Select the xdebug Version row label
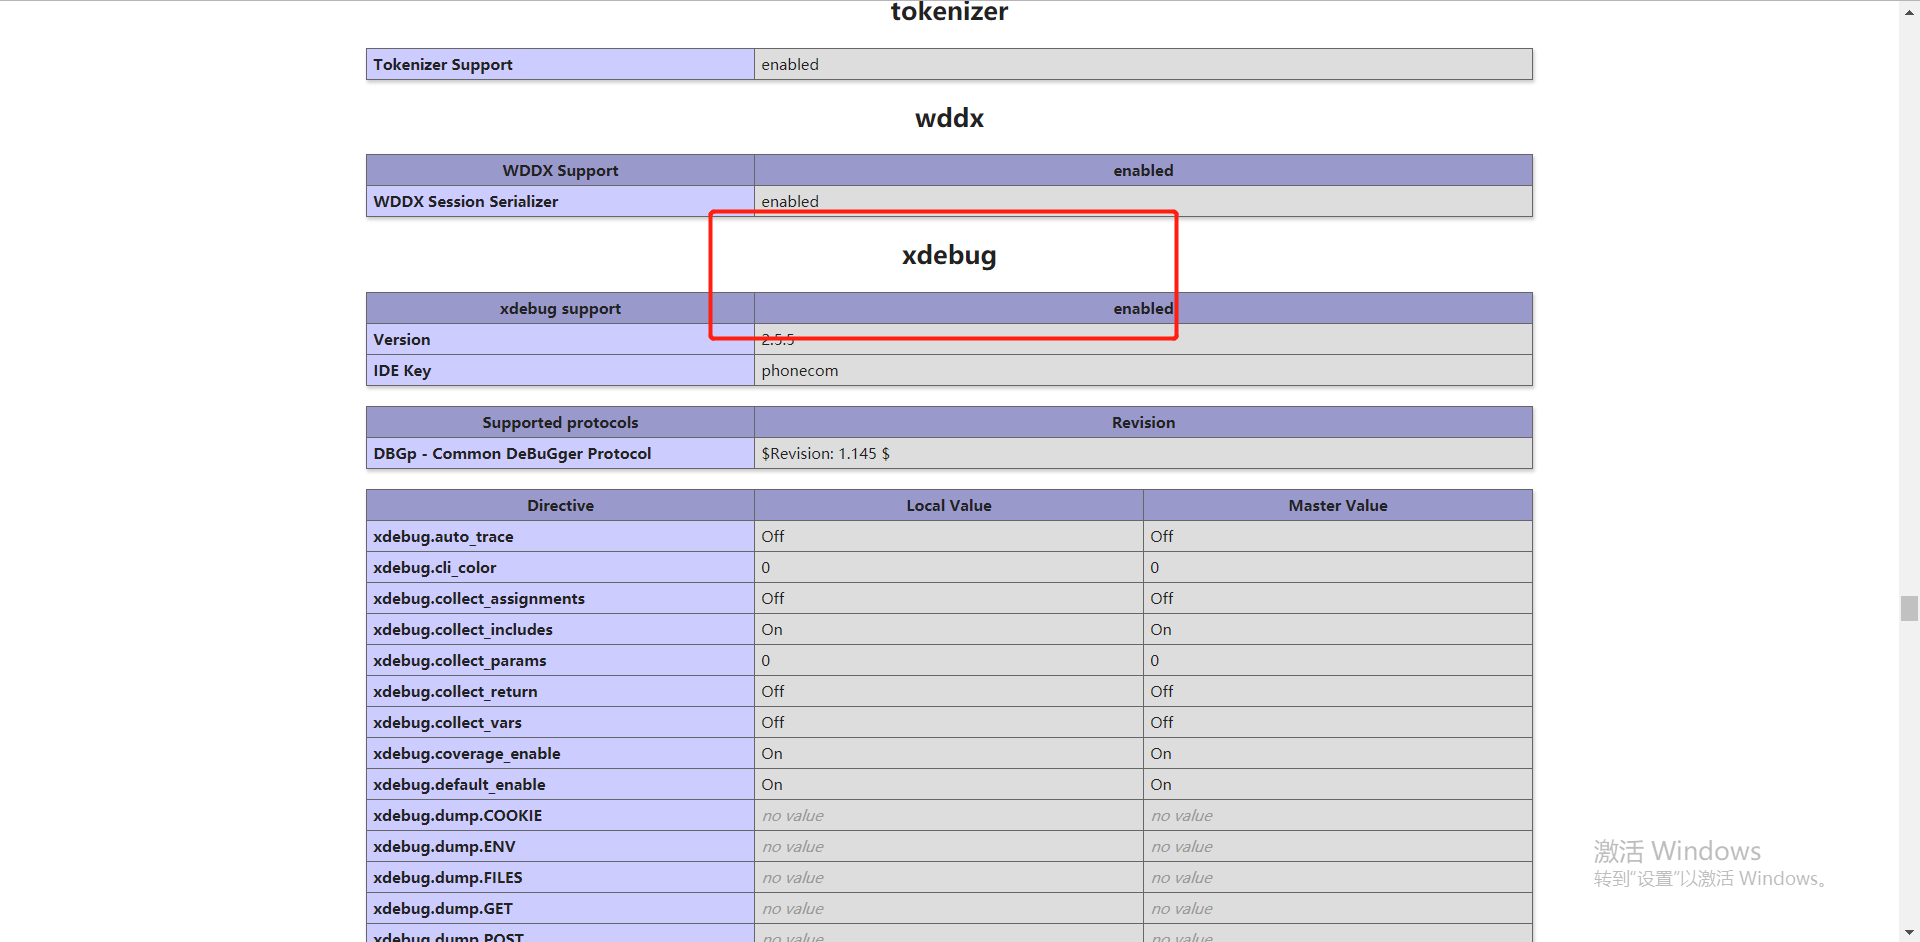1920x942 pixels. (x=560, y=340)
